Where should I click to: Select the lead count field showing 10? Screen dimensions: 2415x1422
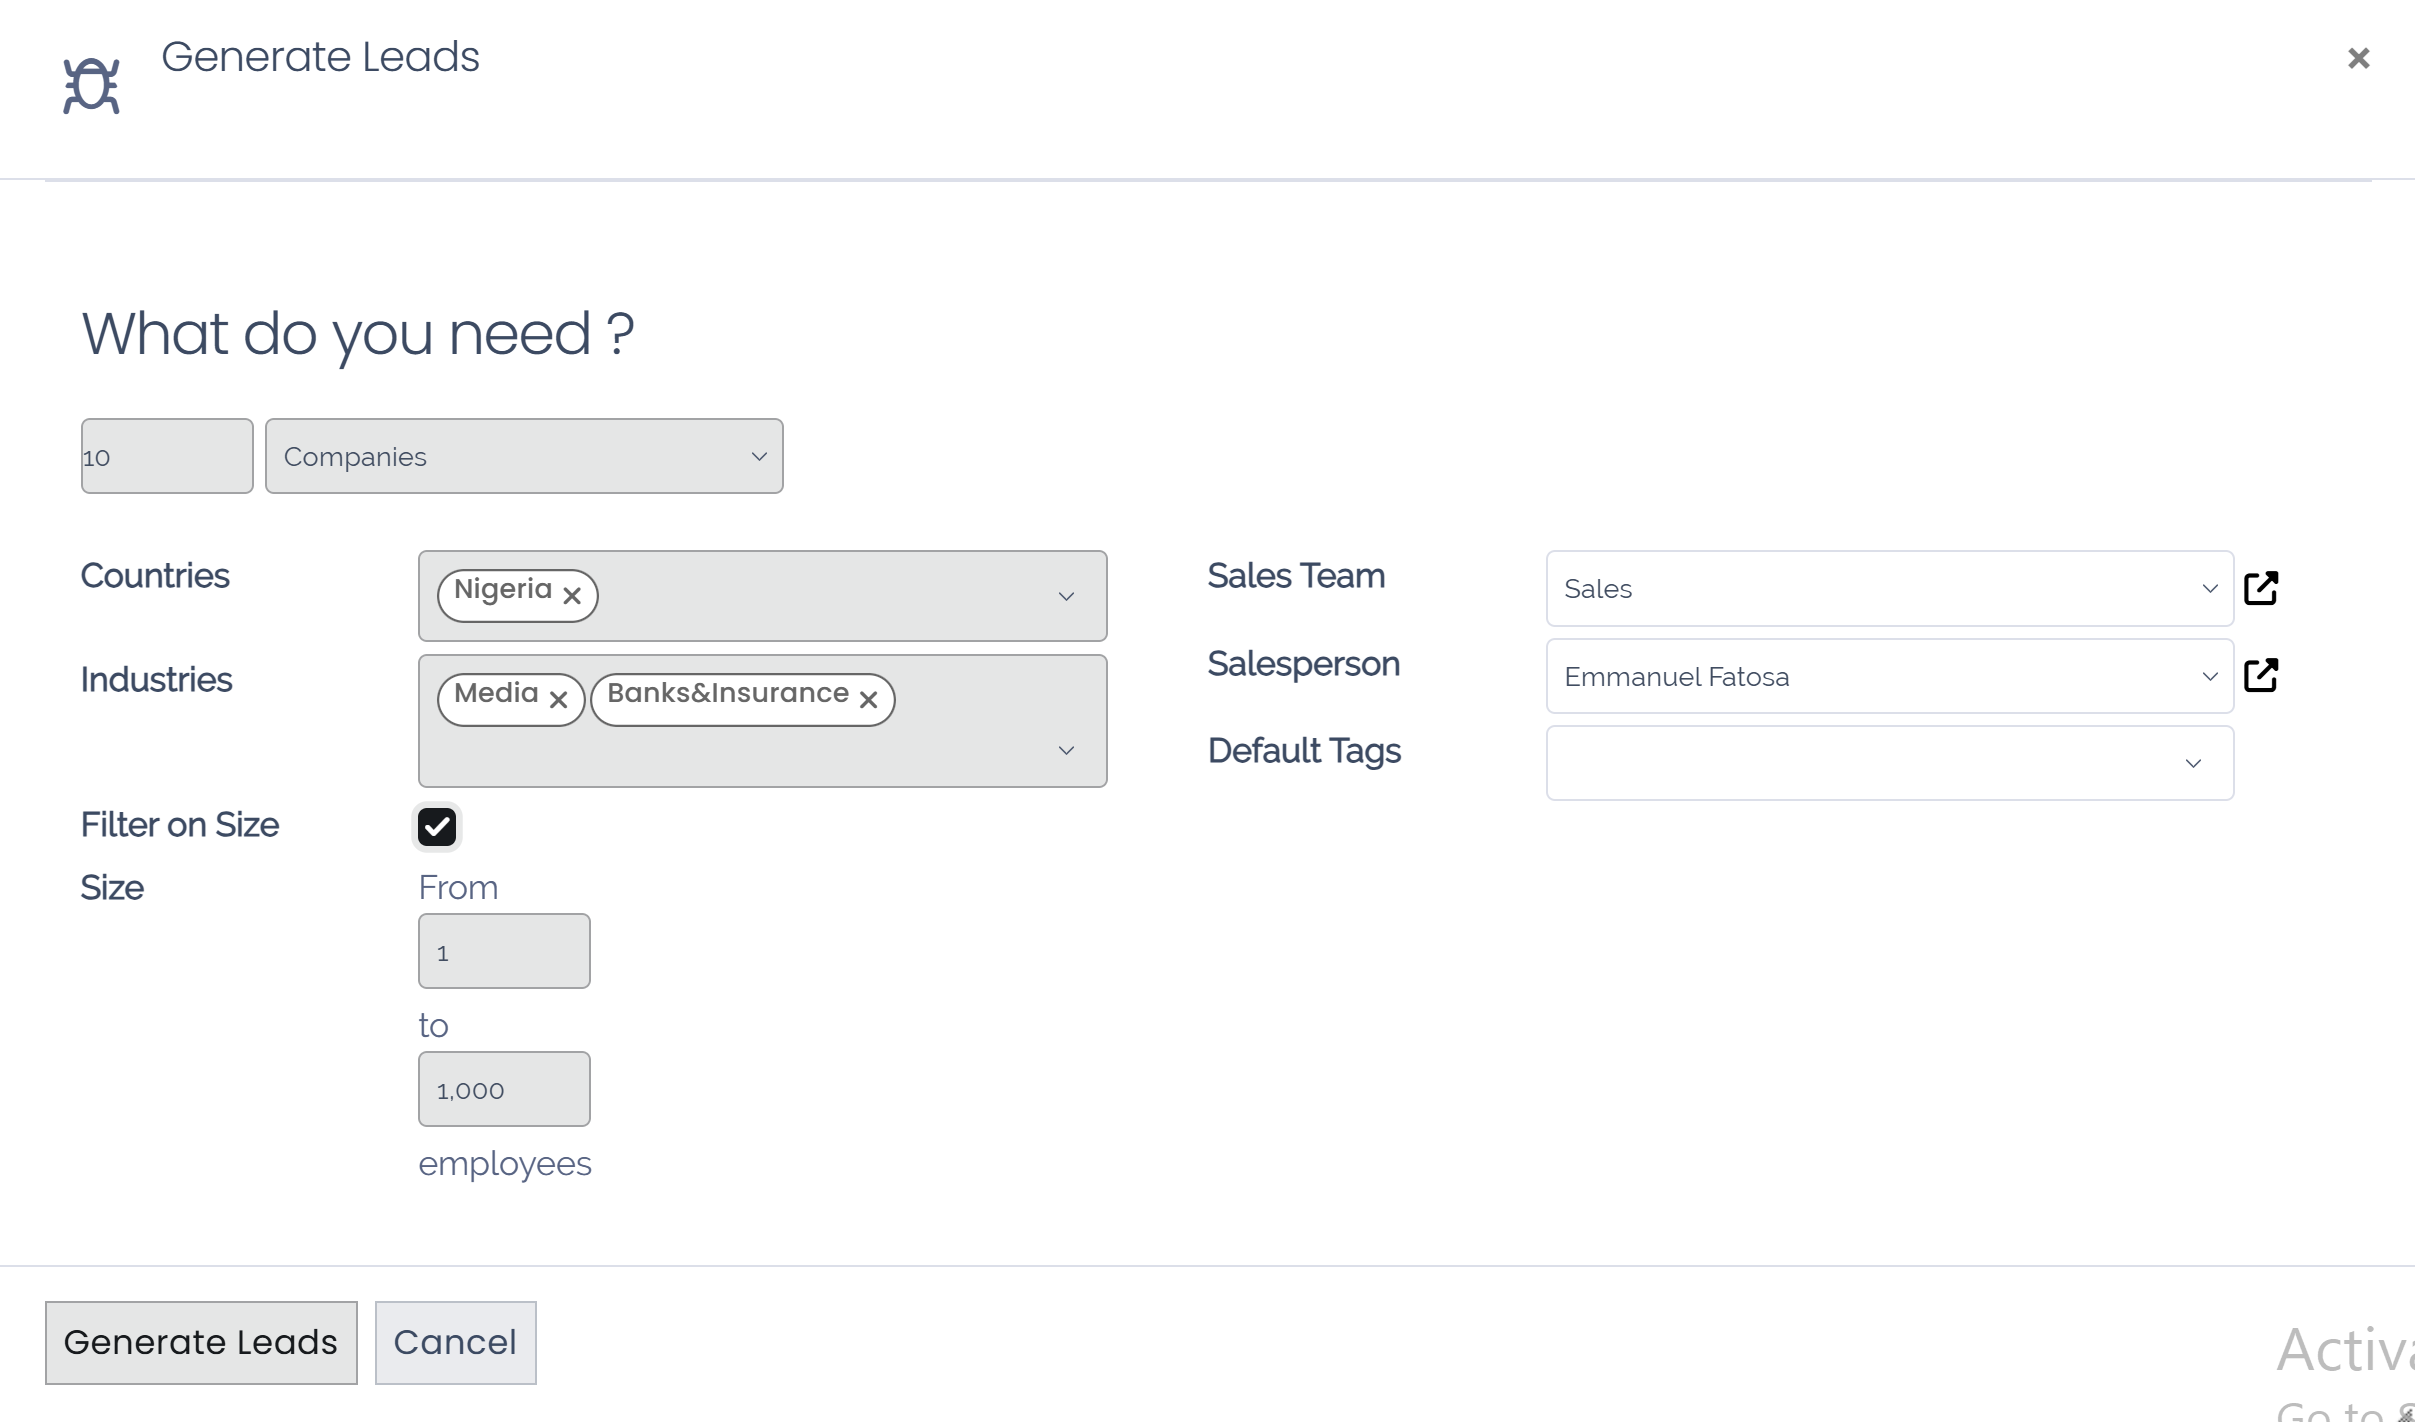(x=166, y=455)
